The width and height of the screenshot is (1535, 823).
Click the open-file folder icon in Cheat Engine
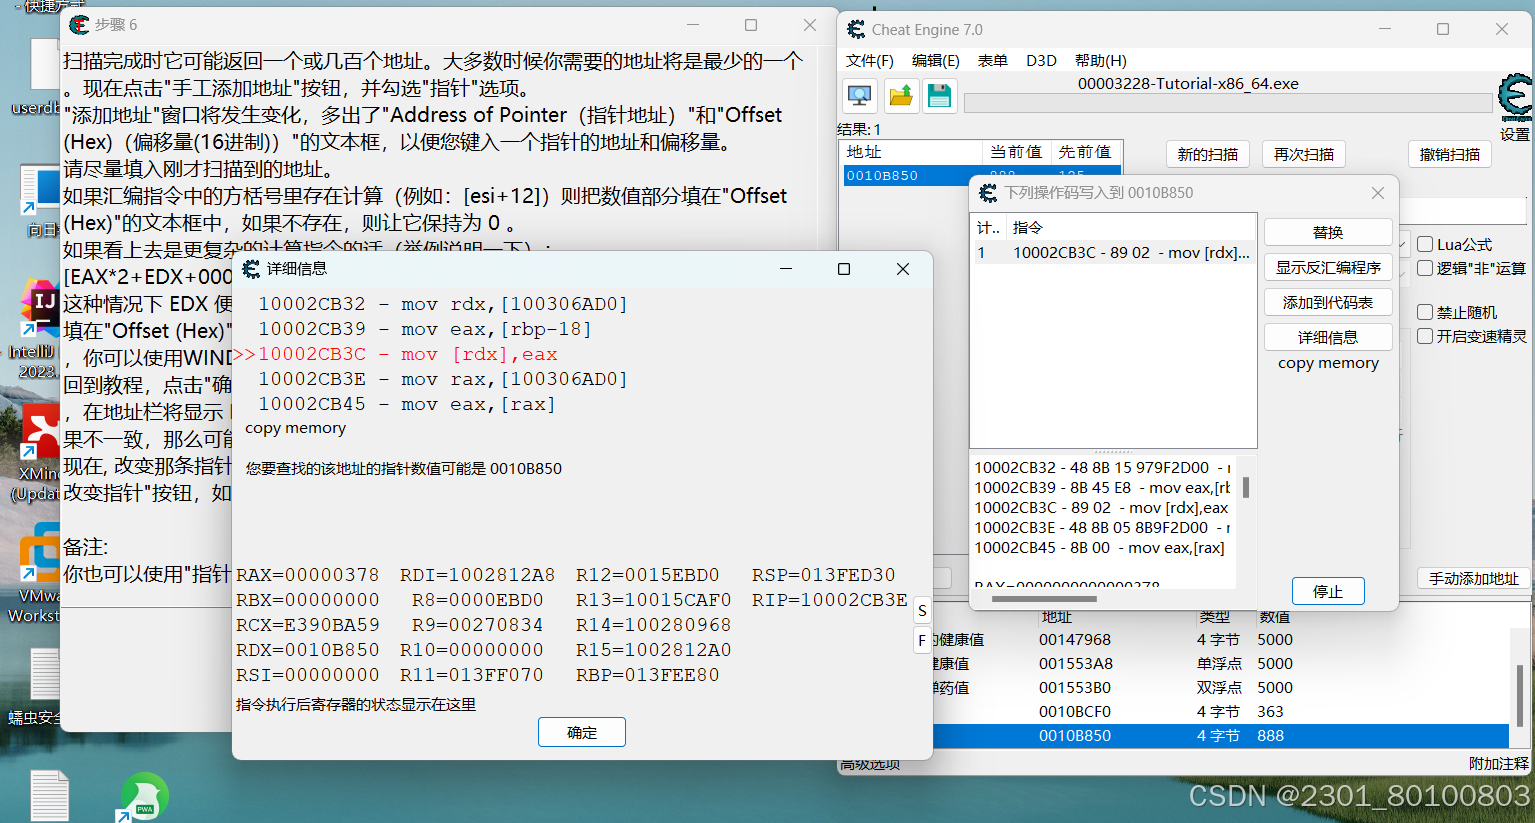[900, 96]
